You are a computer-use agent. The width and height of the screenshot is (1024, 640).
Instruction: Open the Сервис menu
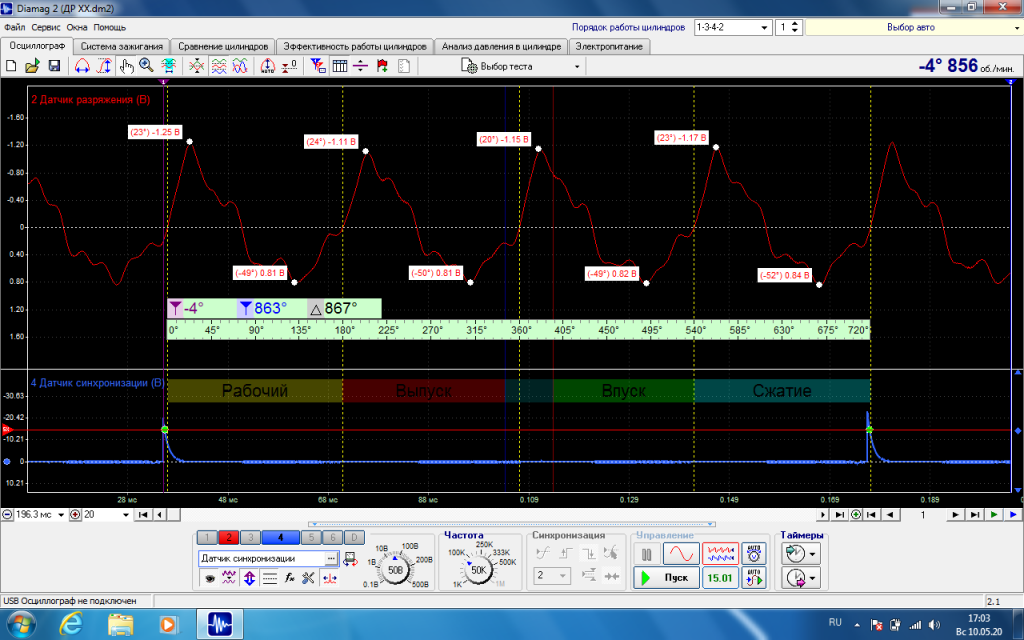coord(46,27)
